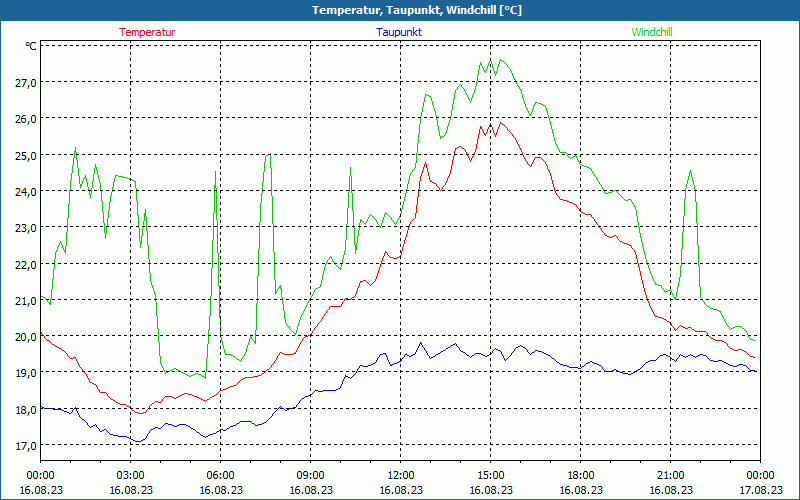Click the 21:00 time axis label
This screenshot has width=800, height=500.
click(670, 476)
